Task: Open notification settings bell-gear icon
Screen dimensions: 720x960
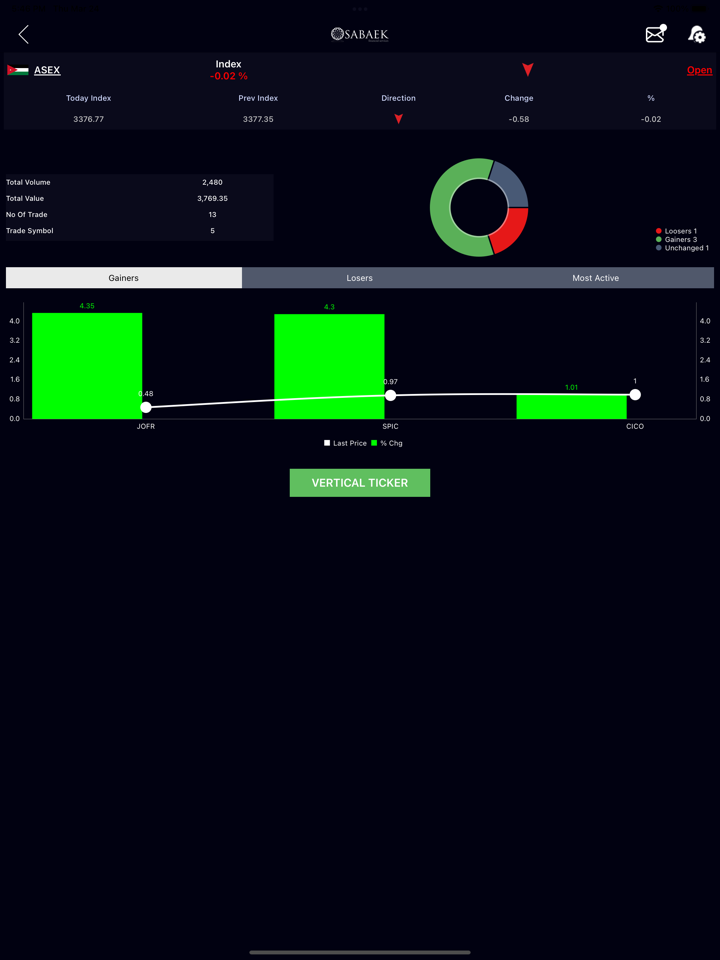Action: [697, 35]
